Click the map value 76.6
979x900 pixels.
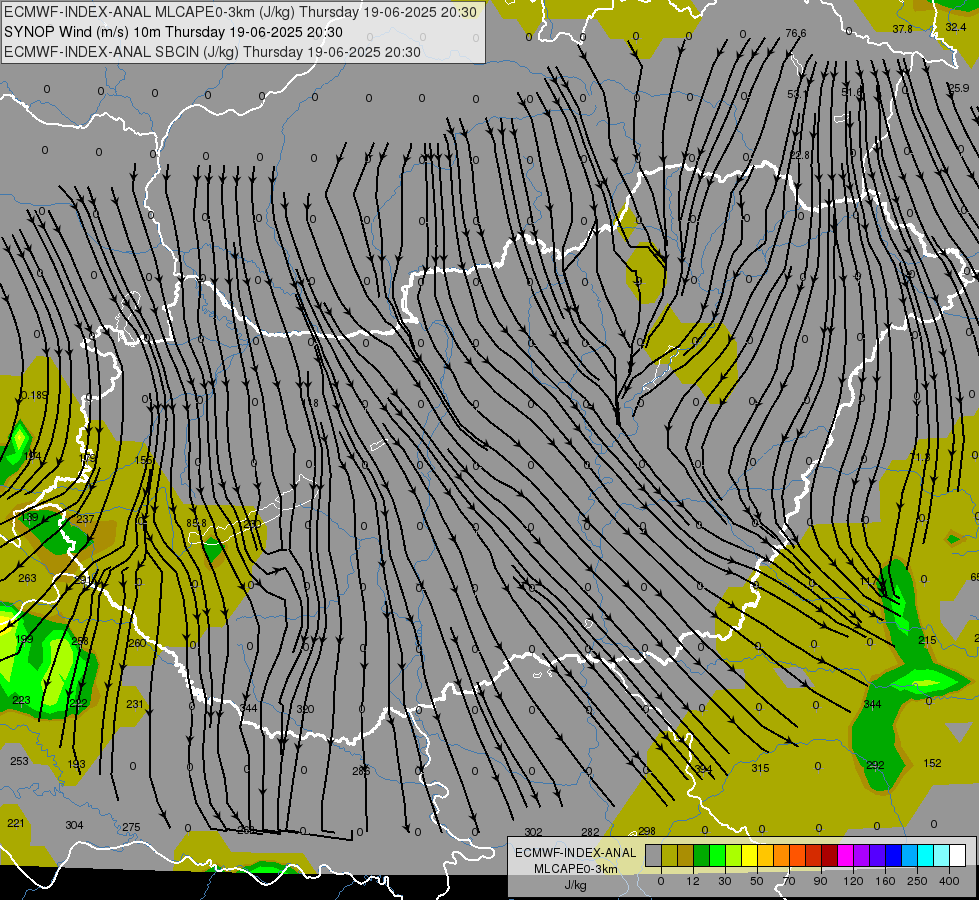796,33
